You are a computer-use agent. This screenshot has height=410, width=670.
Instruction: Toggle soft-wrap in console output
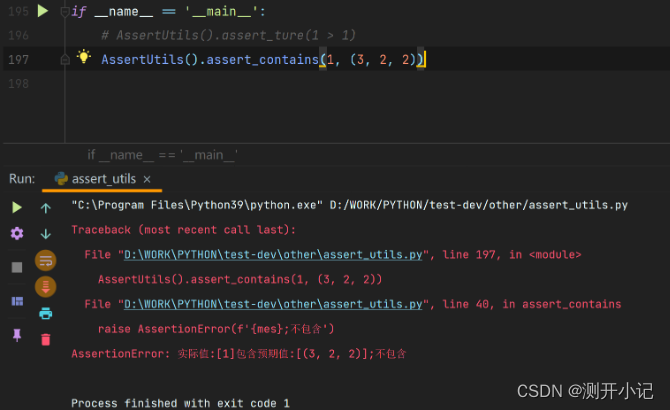click(46, 261)
